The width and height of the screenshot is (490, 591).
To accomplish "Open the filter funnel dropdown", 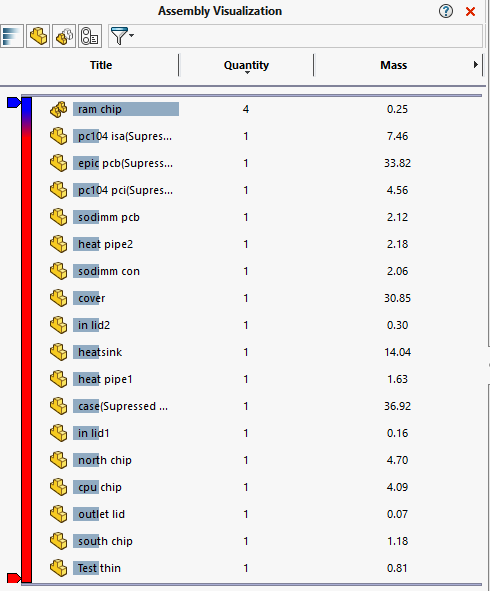I will 122,36.
